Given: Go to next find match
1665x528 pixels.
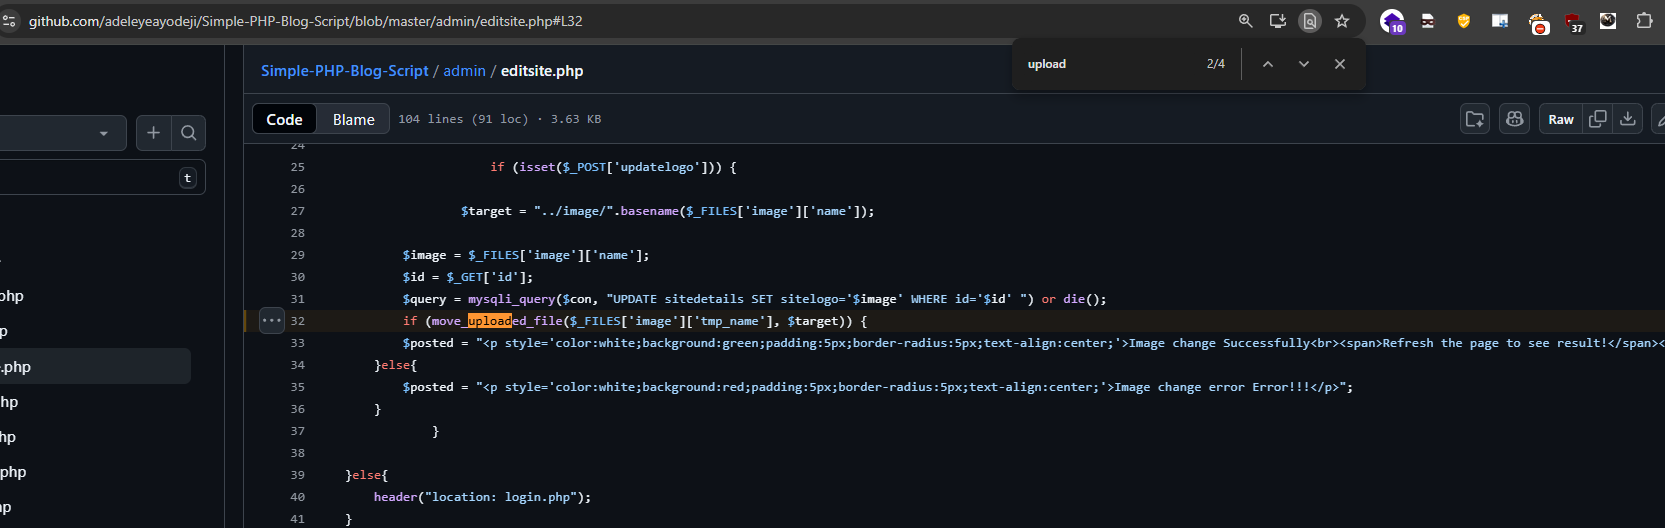Looking at the screenshot, I should pyautogui.click(x=1304, y=64).
